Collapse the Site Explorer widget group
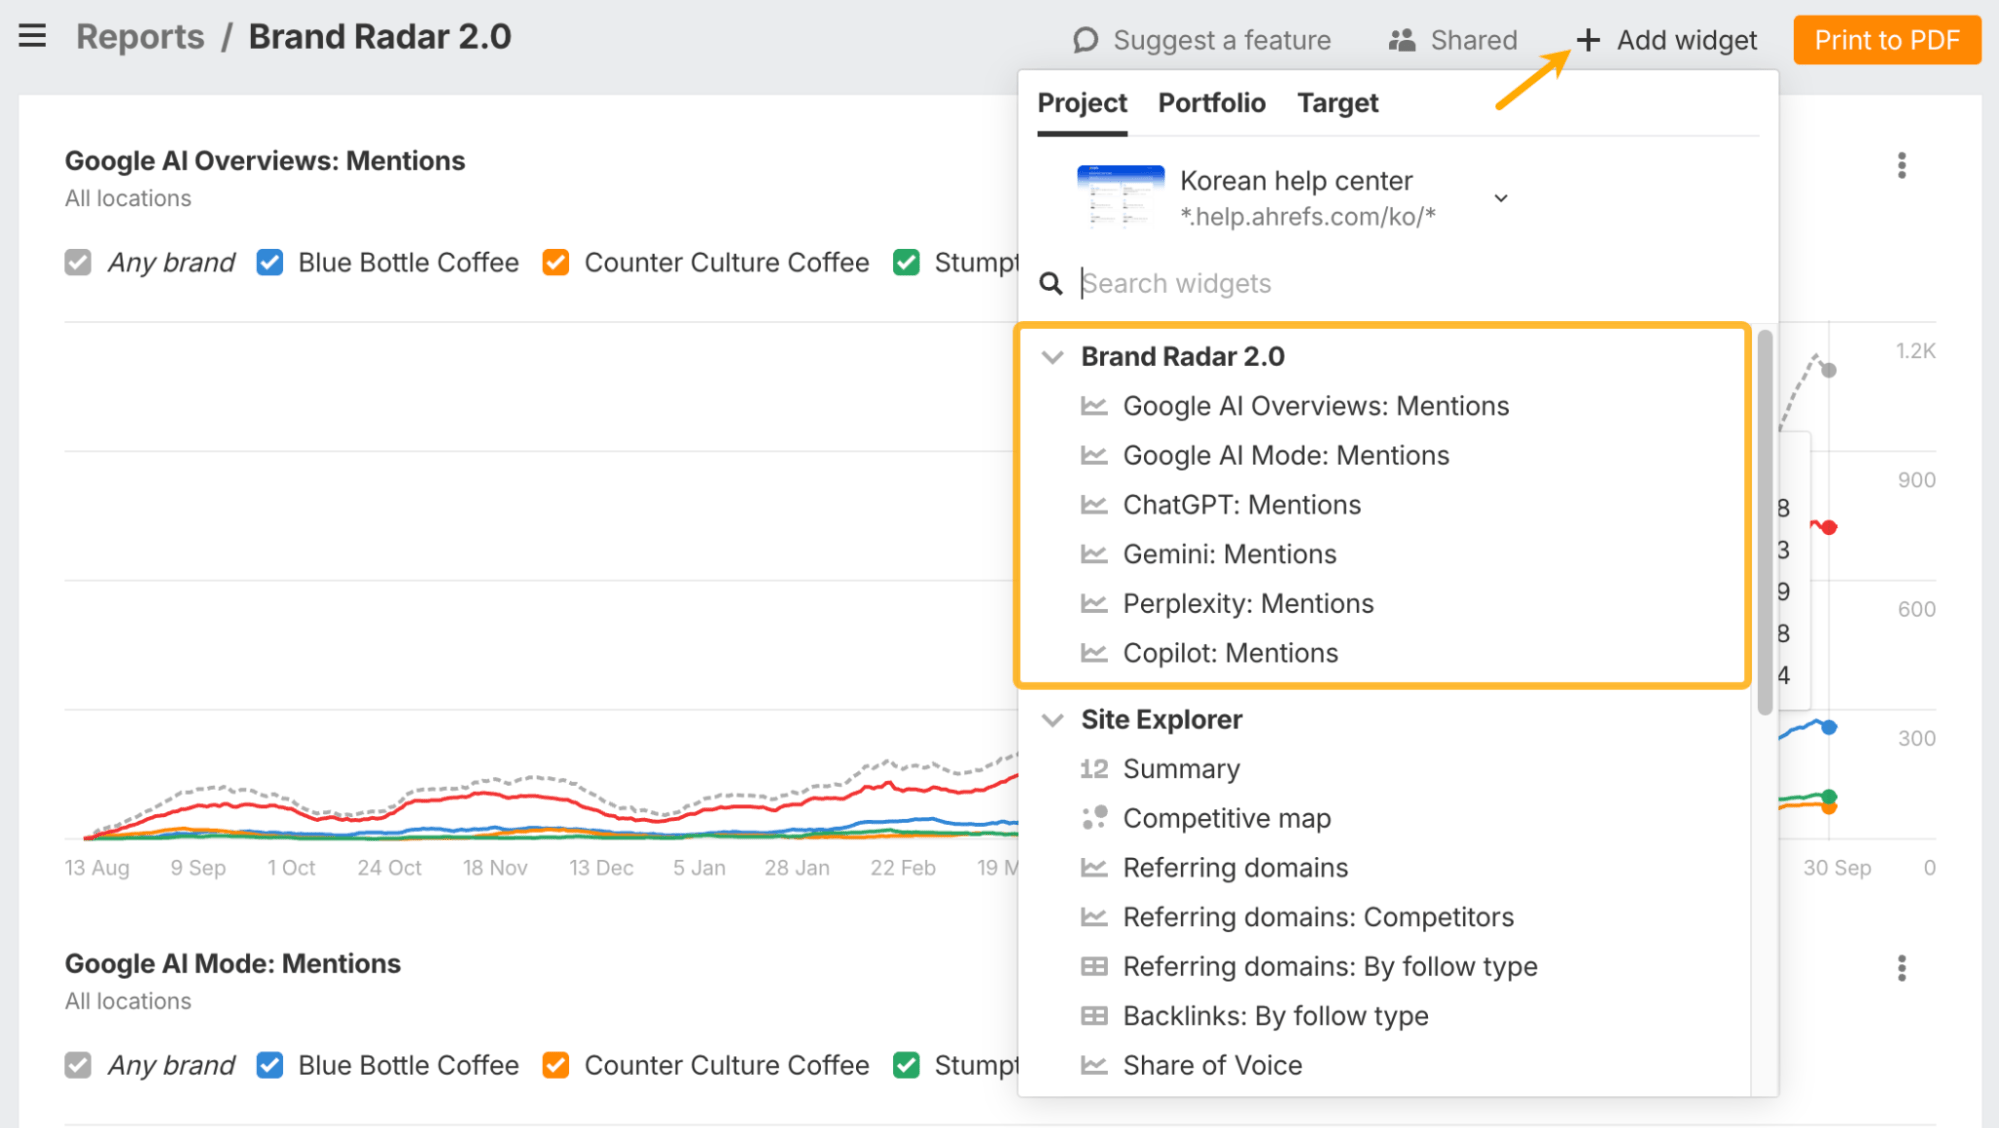This screenshot has height=1129, width=1999. click(1052, 720)
